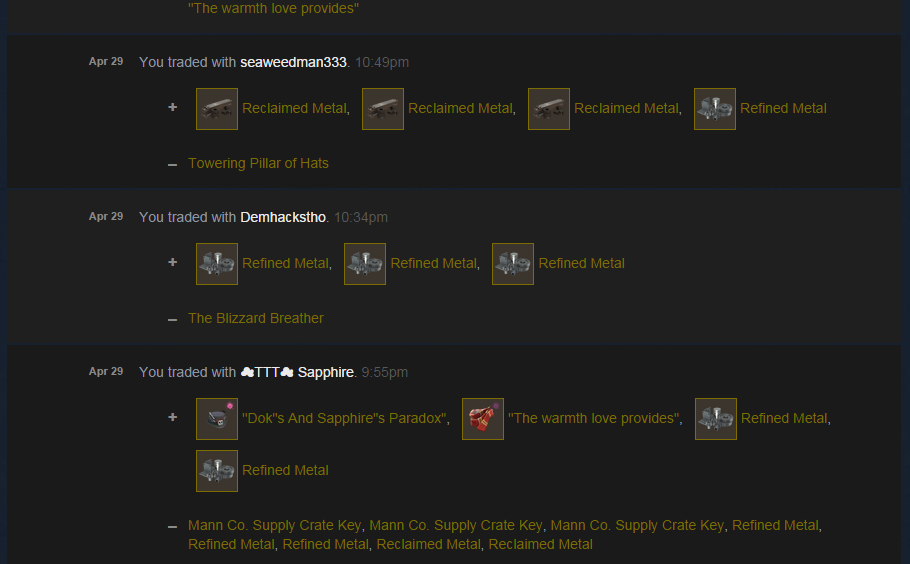Screen dimensions: 910x564
Task: Open the Dok's And Sapphire's Paradox hat icon
Action: tap(216, 419)
